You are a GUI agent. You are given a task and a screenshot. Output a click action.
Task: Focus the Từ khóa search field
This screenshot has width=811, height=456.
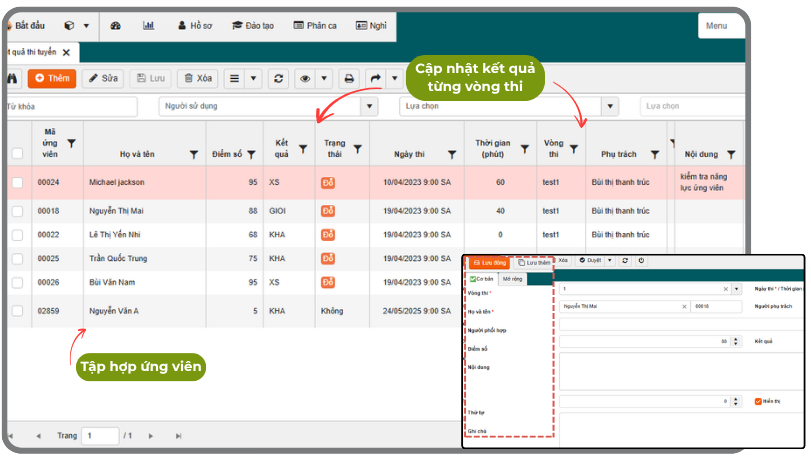(72, 107)
